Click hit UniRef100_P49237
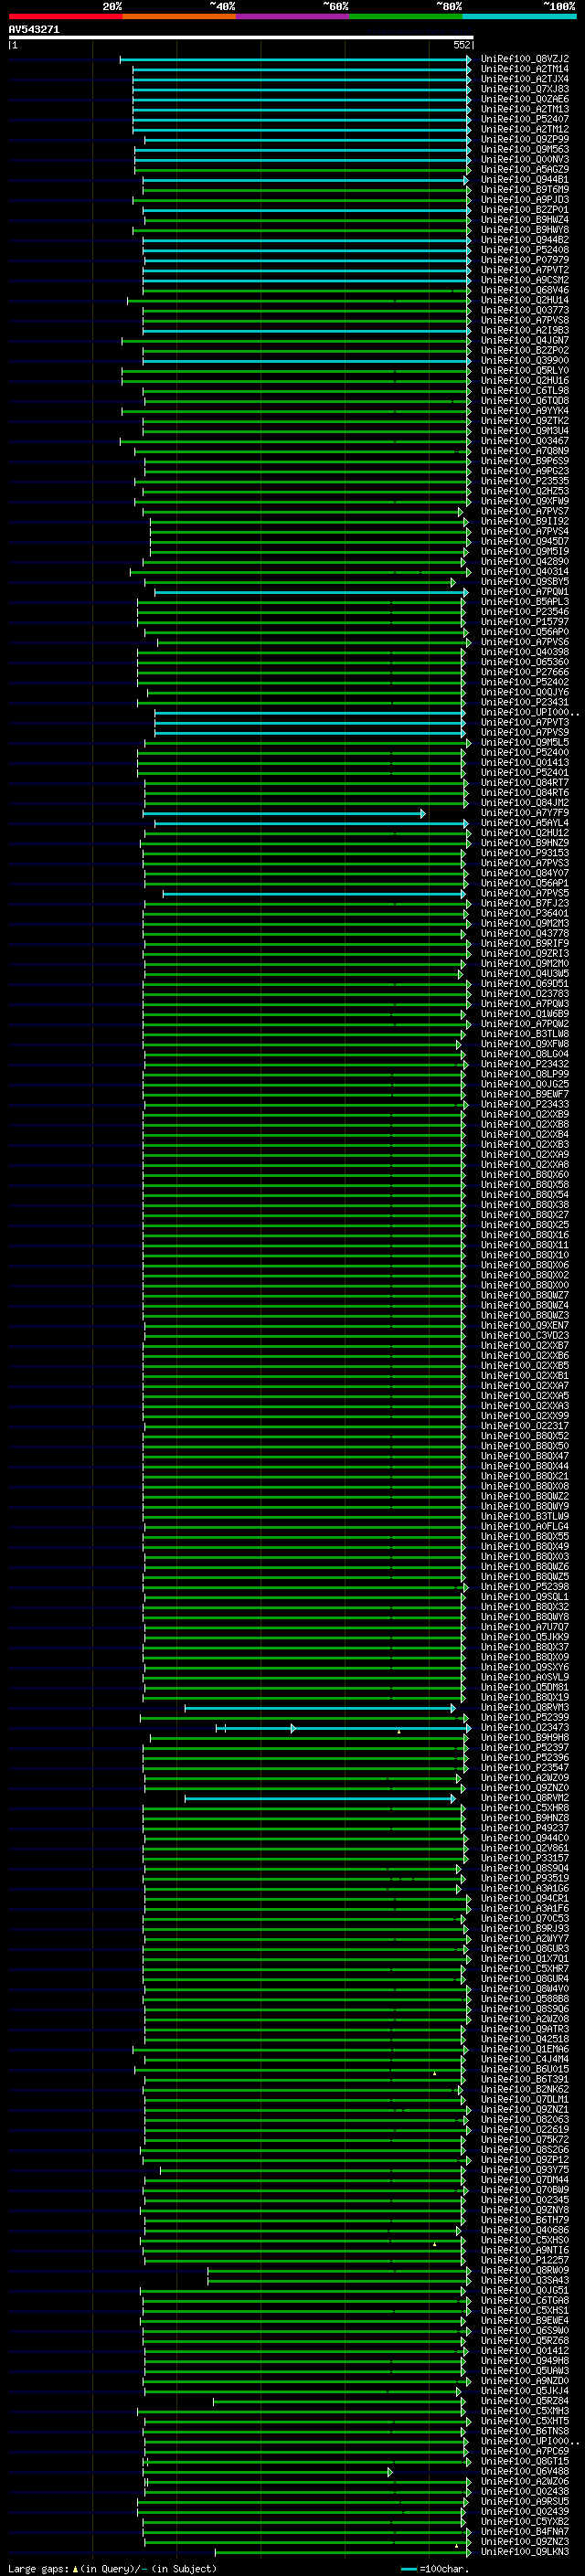 tap(525, 1828)
